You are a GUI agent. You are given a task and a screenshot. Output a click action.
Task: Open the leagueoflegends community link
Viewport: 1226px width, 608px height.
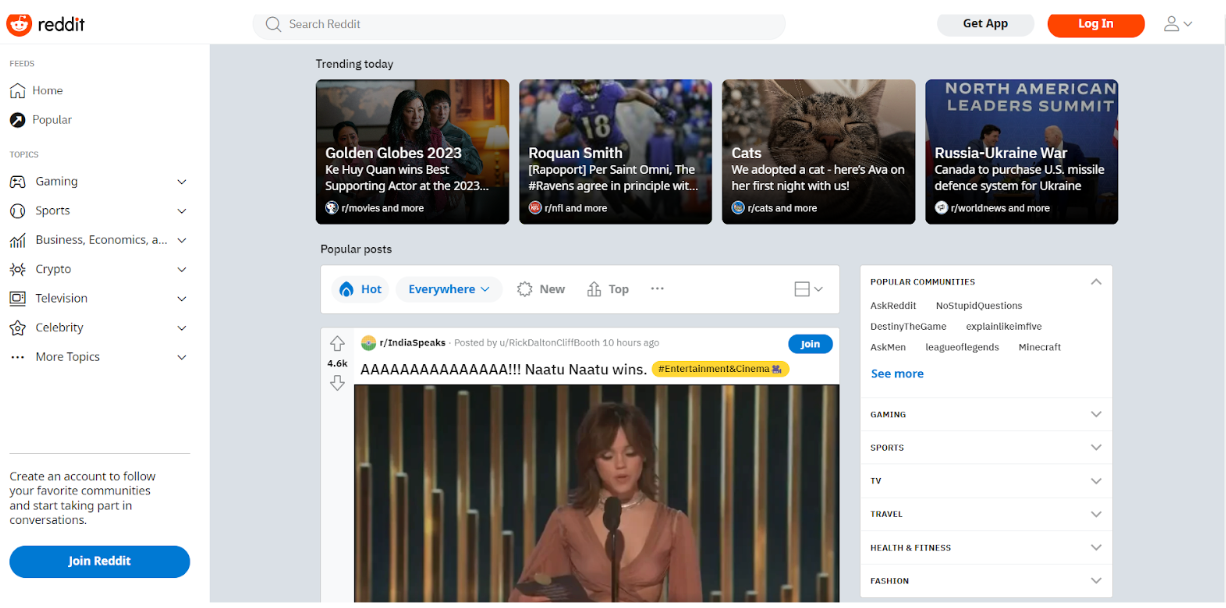[x=962, y=347]
